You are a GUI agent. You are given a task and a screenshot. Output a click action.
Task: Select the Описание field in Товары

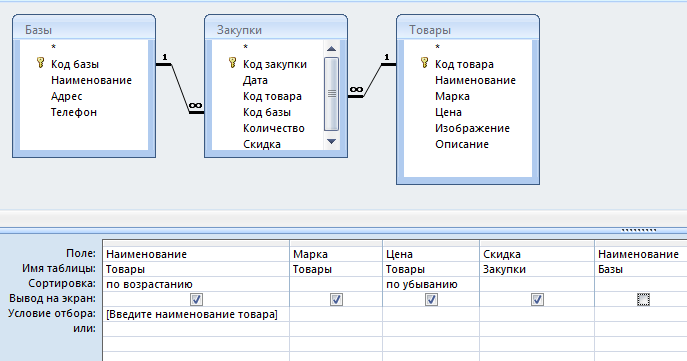pos(462,144)
